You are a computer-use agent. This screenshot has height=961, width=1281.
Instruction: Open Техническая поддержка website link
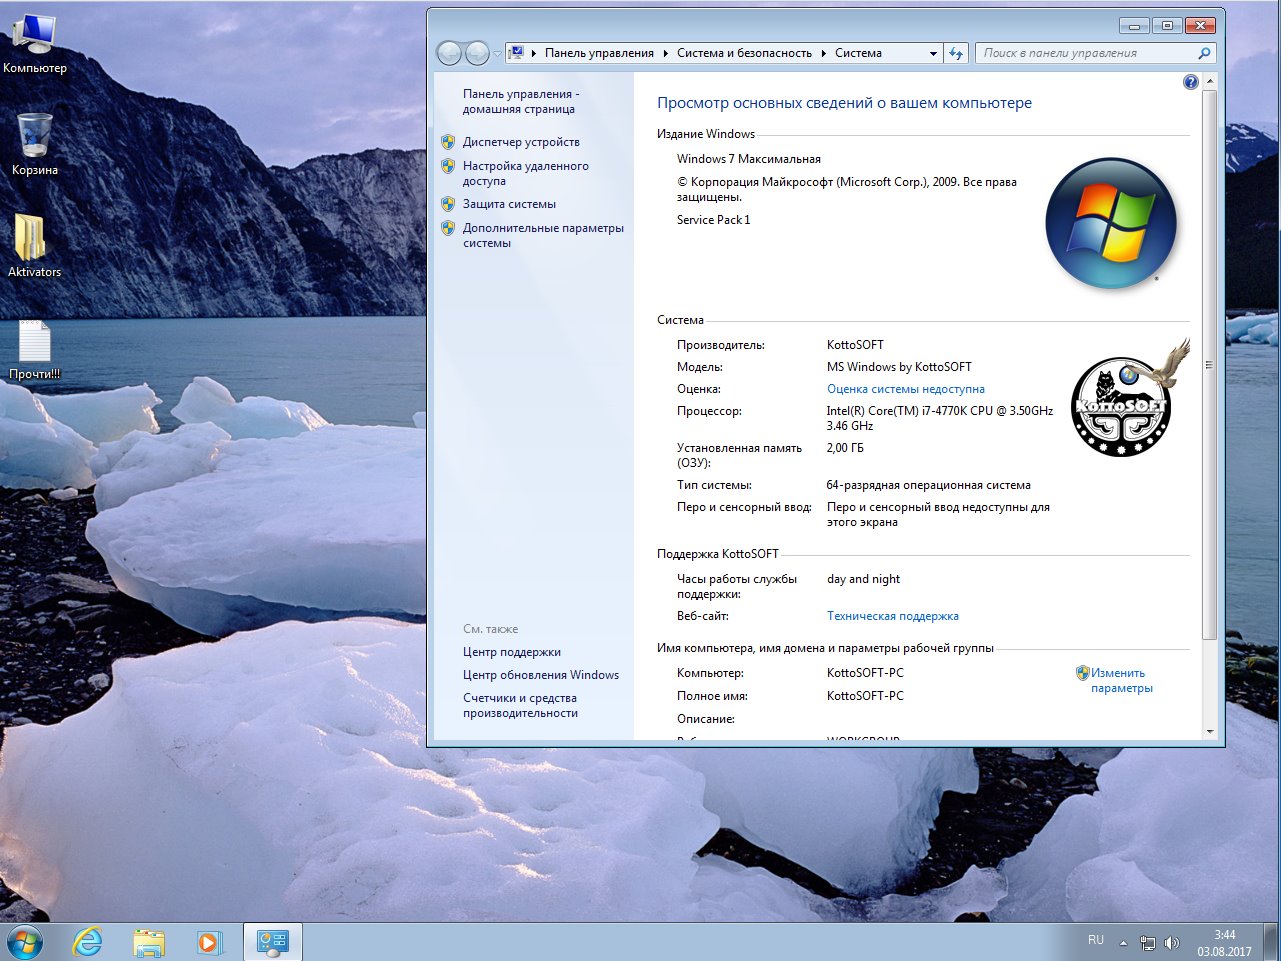(x=893, y=616)
